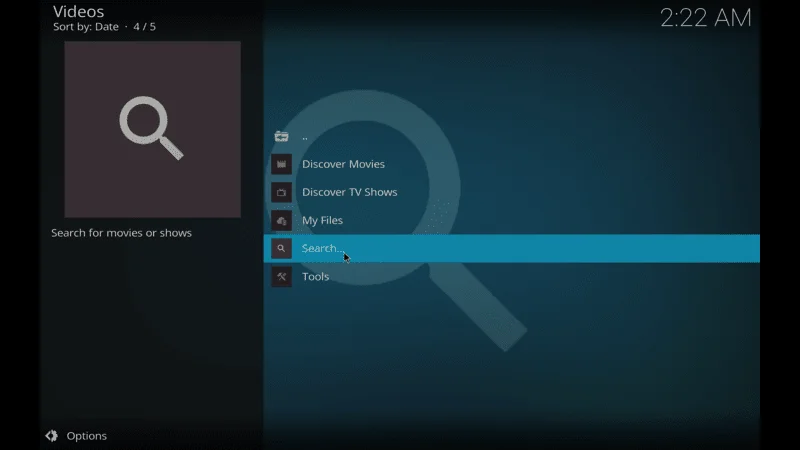Open Discover Movies entry
This screenshot has width=800, height=450.
click(x=511, y=164)
